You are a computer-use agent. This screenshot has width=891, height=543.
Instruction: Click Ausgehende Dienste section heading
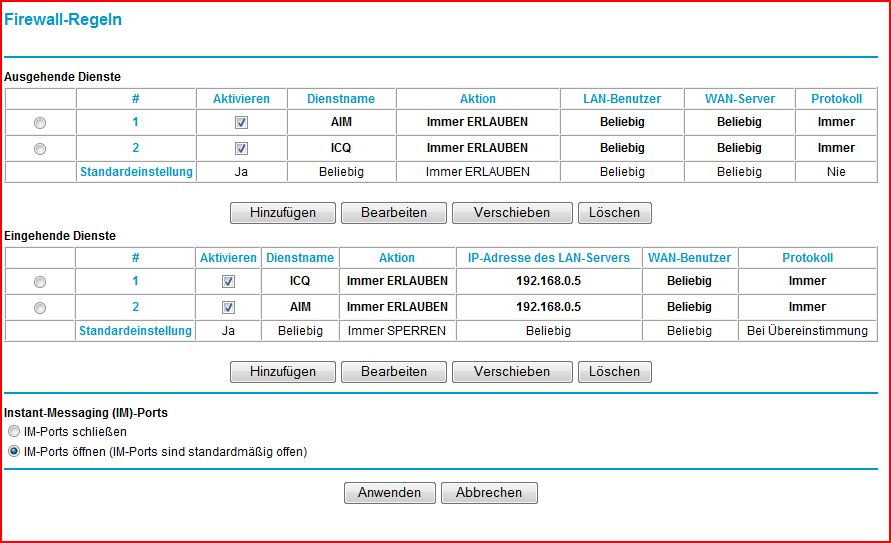[63, 77]
